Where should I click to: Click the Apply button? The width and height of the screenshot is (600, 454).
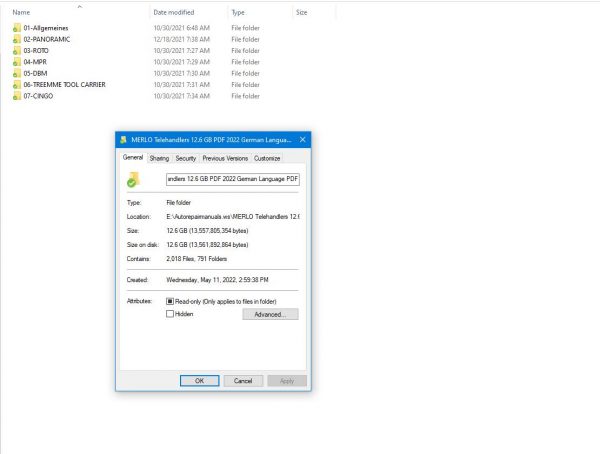click(x=287, y=381)
